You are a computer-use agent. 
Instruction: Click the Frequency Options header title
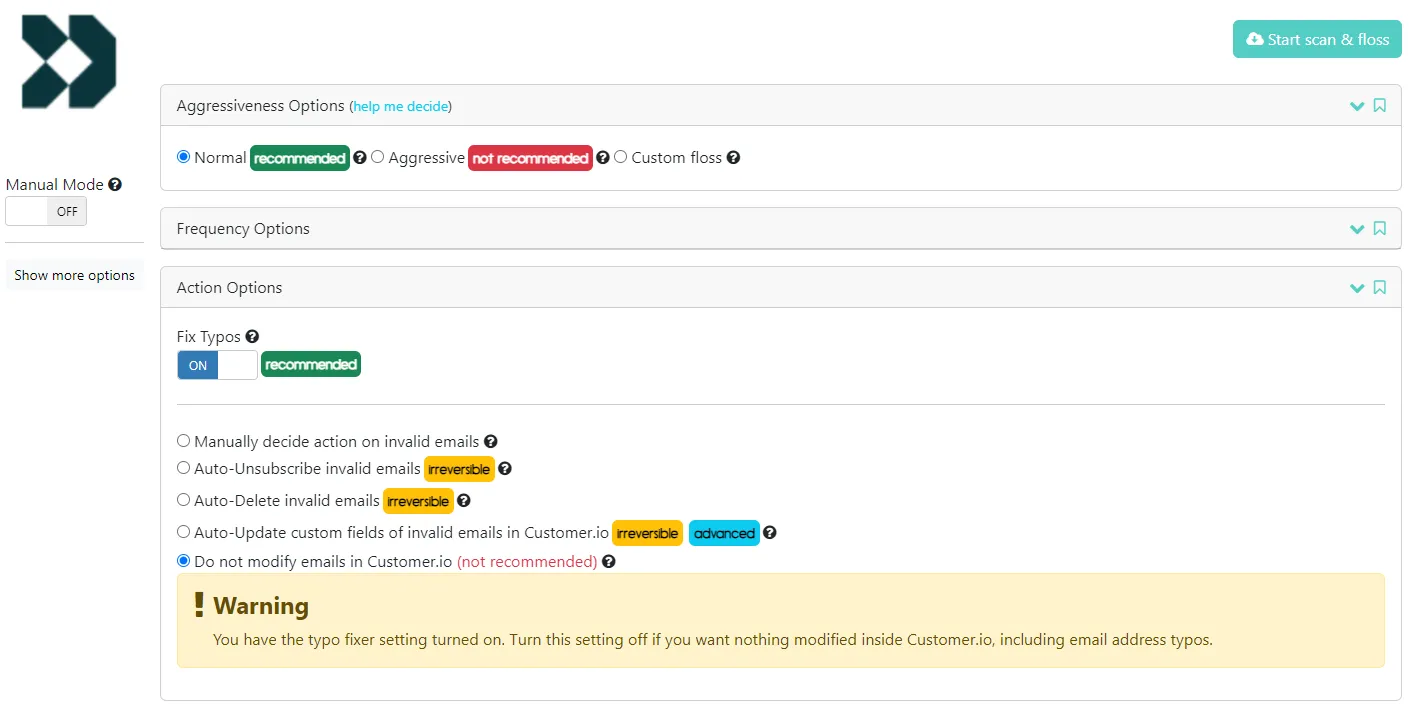coord(243,229)
